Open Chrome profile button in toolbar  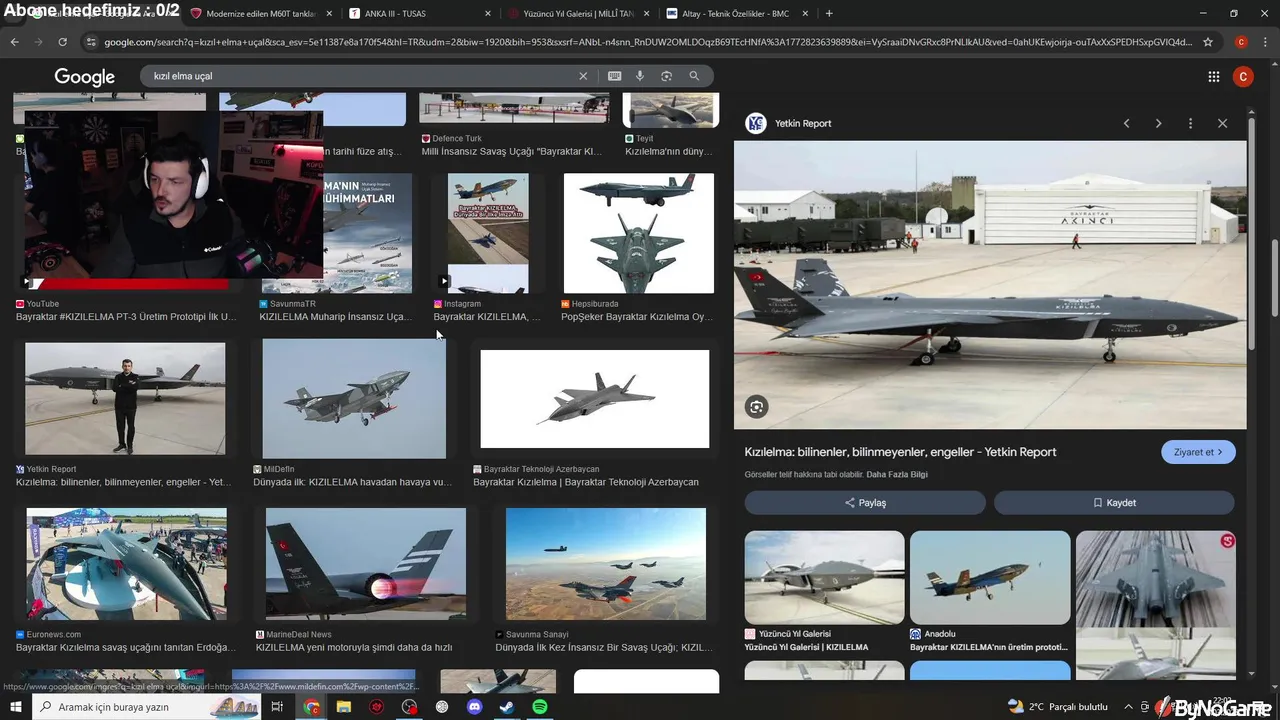tap(1241, 42)
